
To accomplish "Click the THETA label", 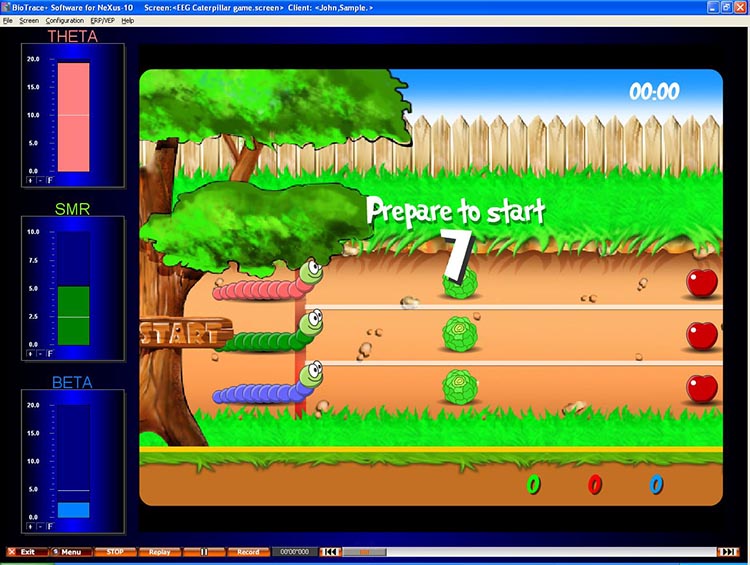I will click(72, 36).
